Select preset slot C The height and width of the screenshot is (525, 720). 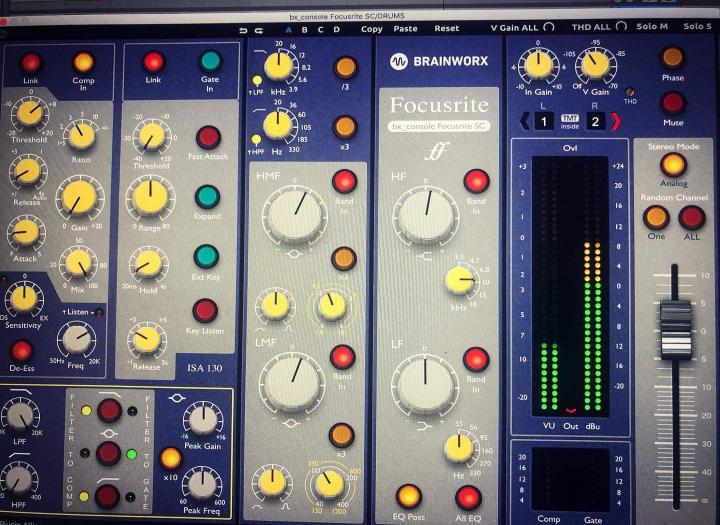point(321,30)
